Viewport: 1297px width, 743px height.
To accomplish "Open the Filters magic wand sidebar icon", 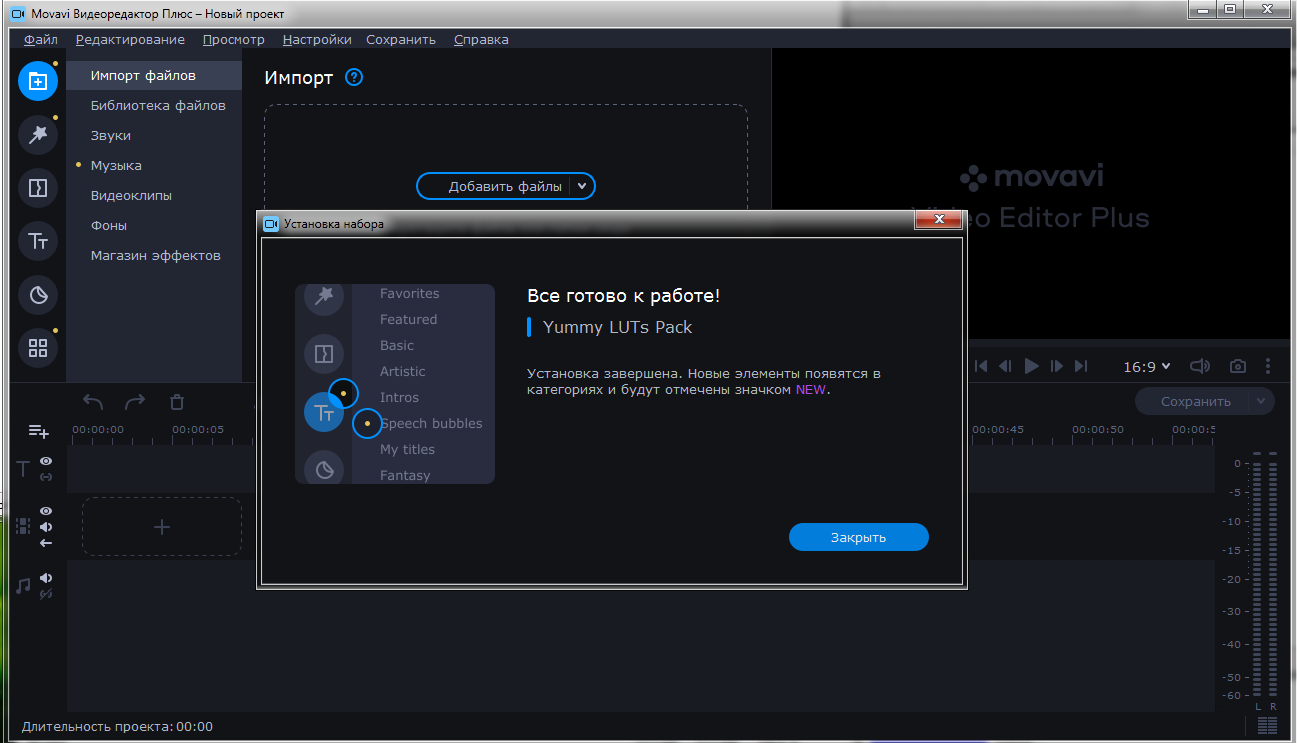I will tap(38, 135).
